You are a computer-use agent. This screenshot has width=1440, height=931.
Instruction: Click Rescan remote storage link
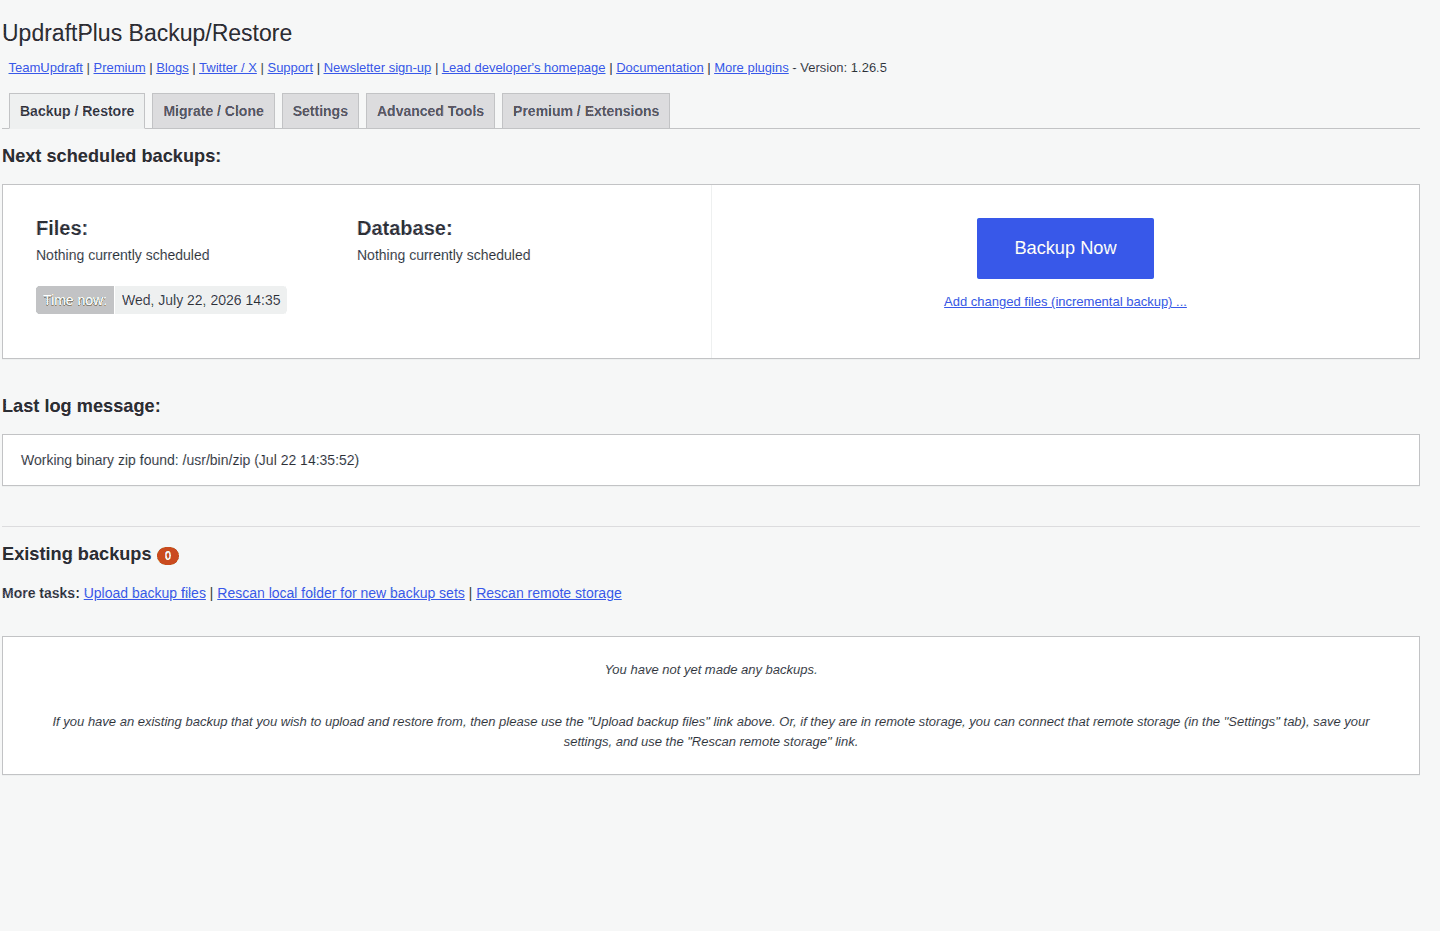[549, 593]
